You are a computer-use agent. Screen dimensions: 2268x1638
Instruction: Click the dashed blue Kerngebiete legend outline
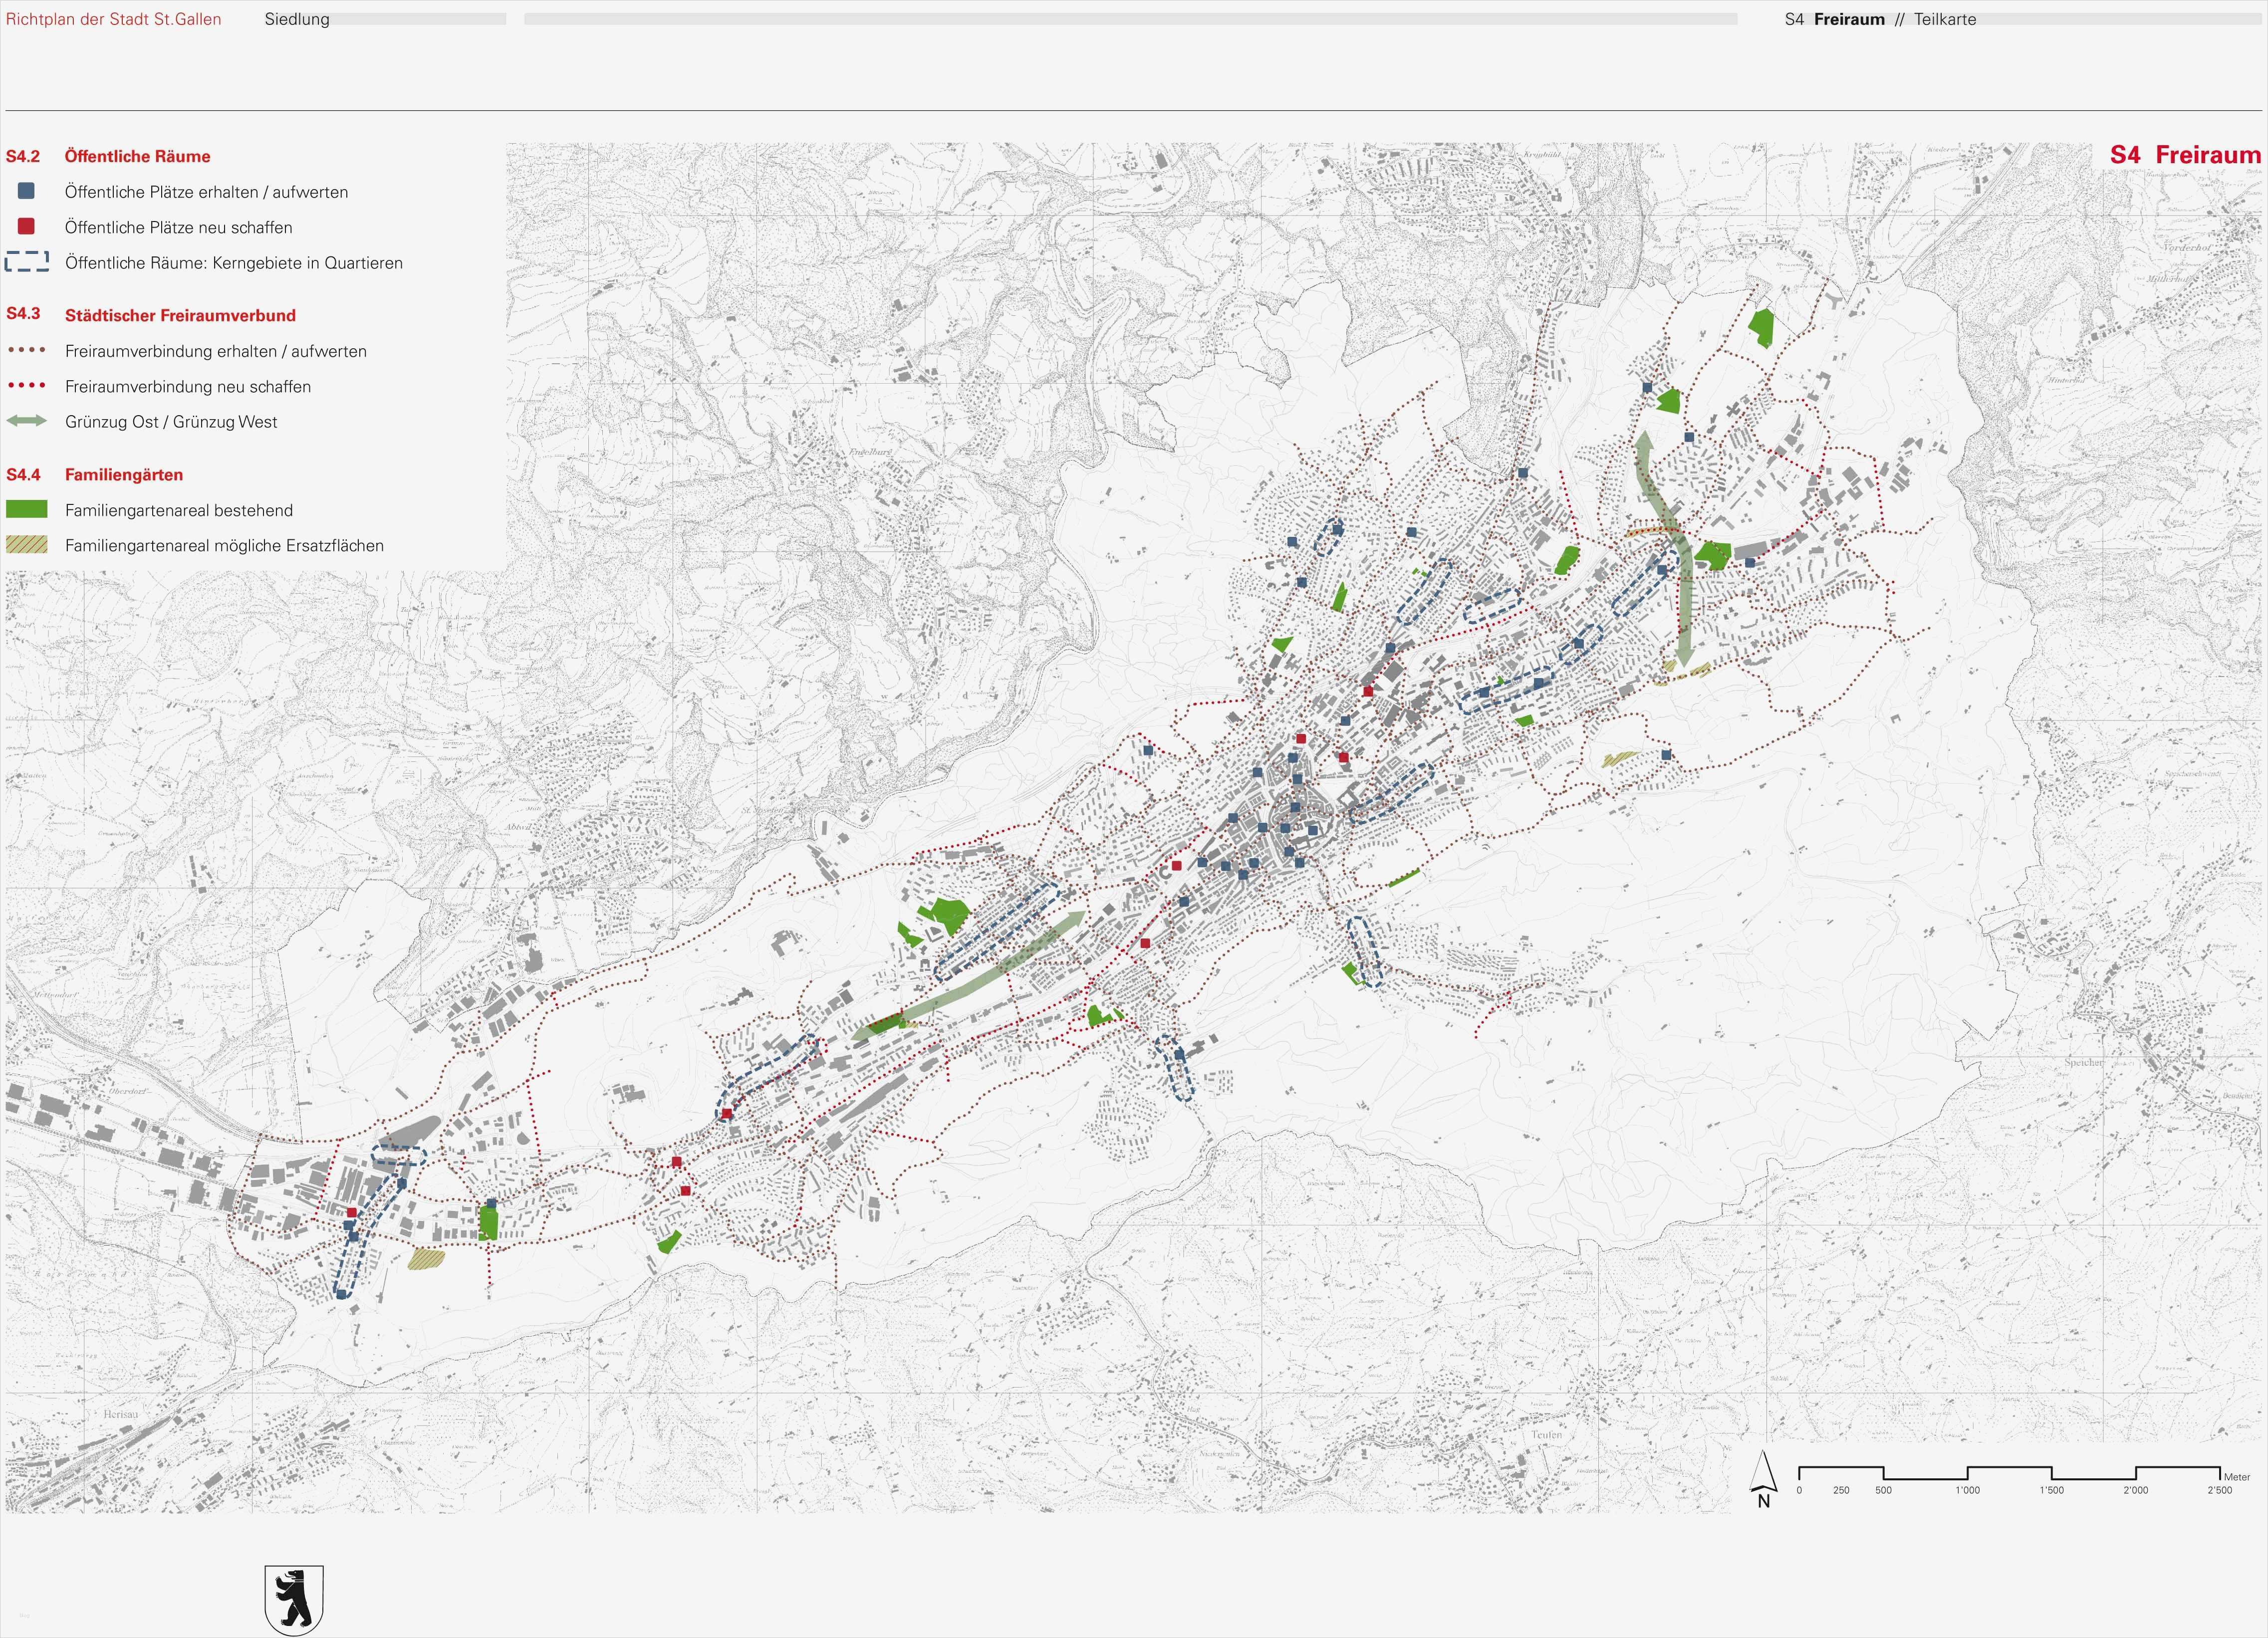pos(27,262)
